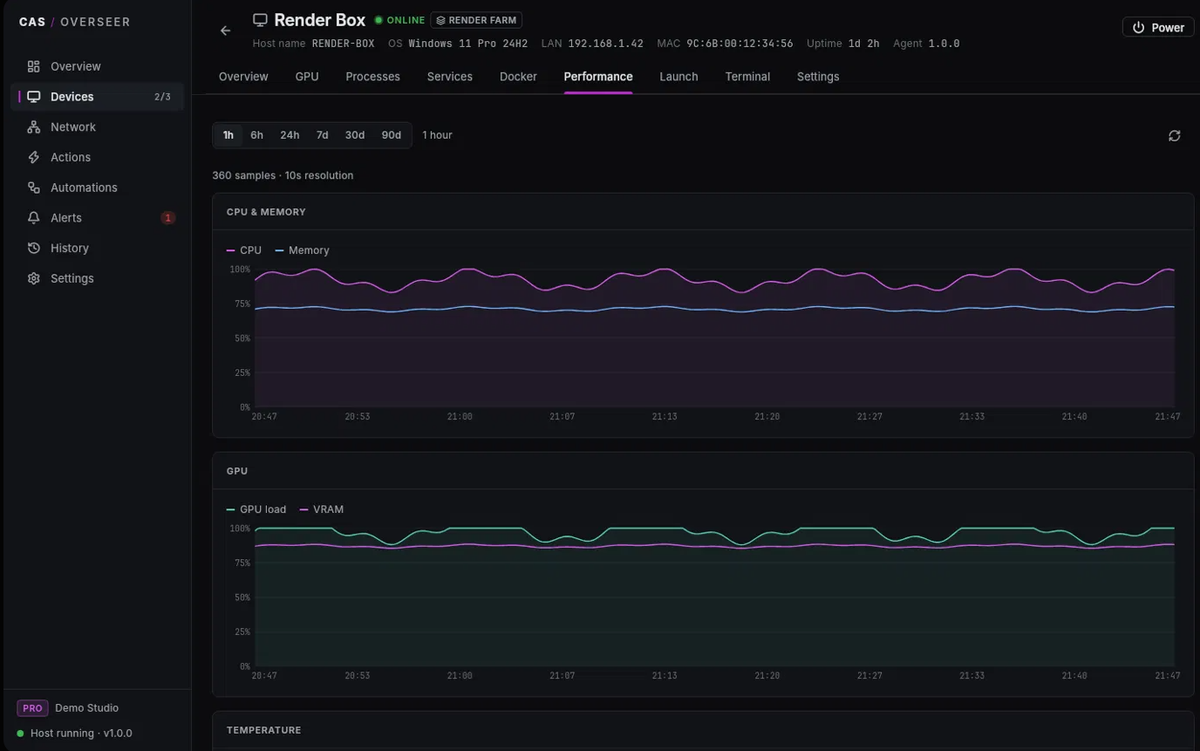Open the Terminal tab
Screen dimensions: 1200x751
748,77
